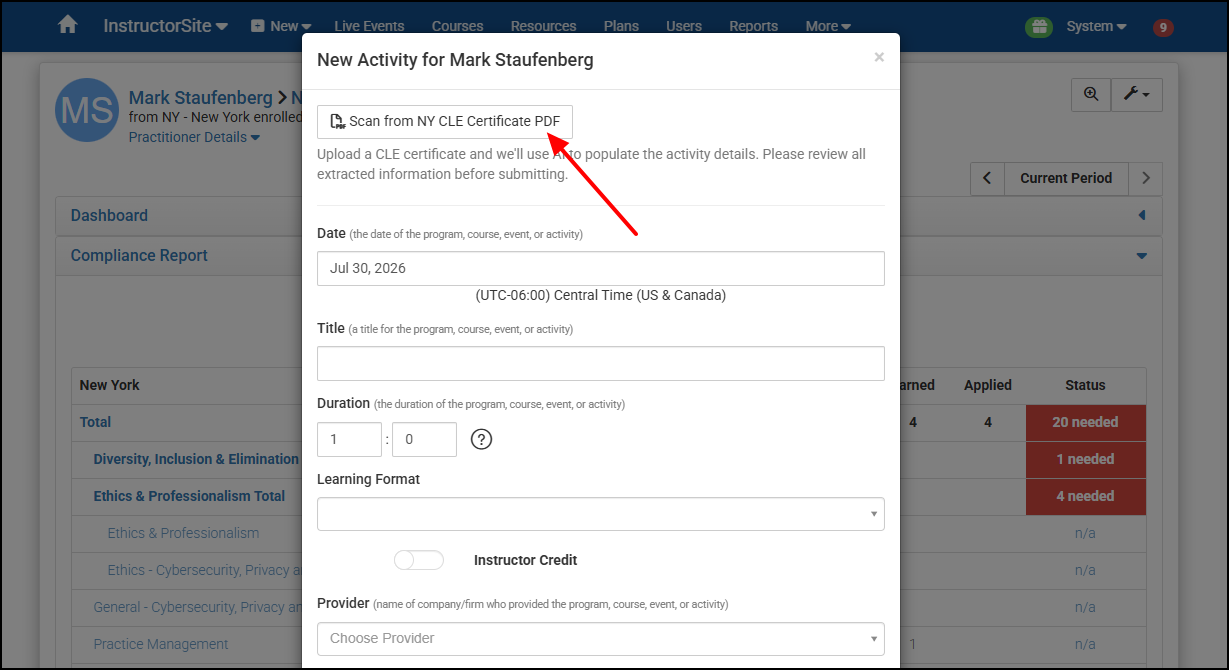Click the Title input field
The height and width of the screenshot is (670, 1229).
[x=601, y=363]
